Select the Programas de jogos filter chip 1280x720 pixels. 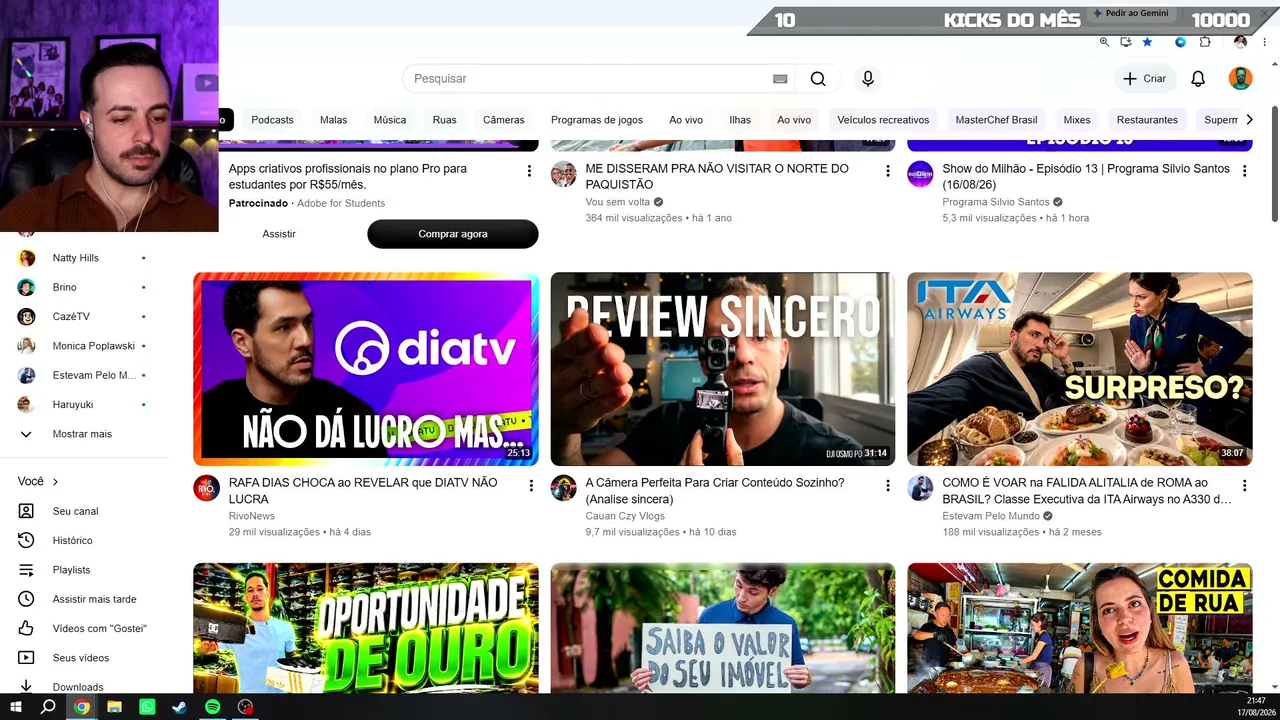tap(597, 120)
